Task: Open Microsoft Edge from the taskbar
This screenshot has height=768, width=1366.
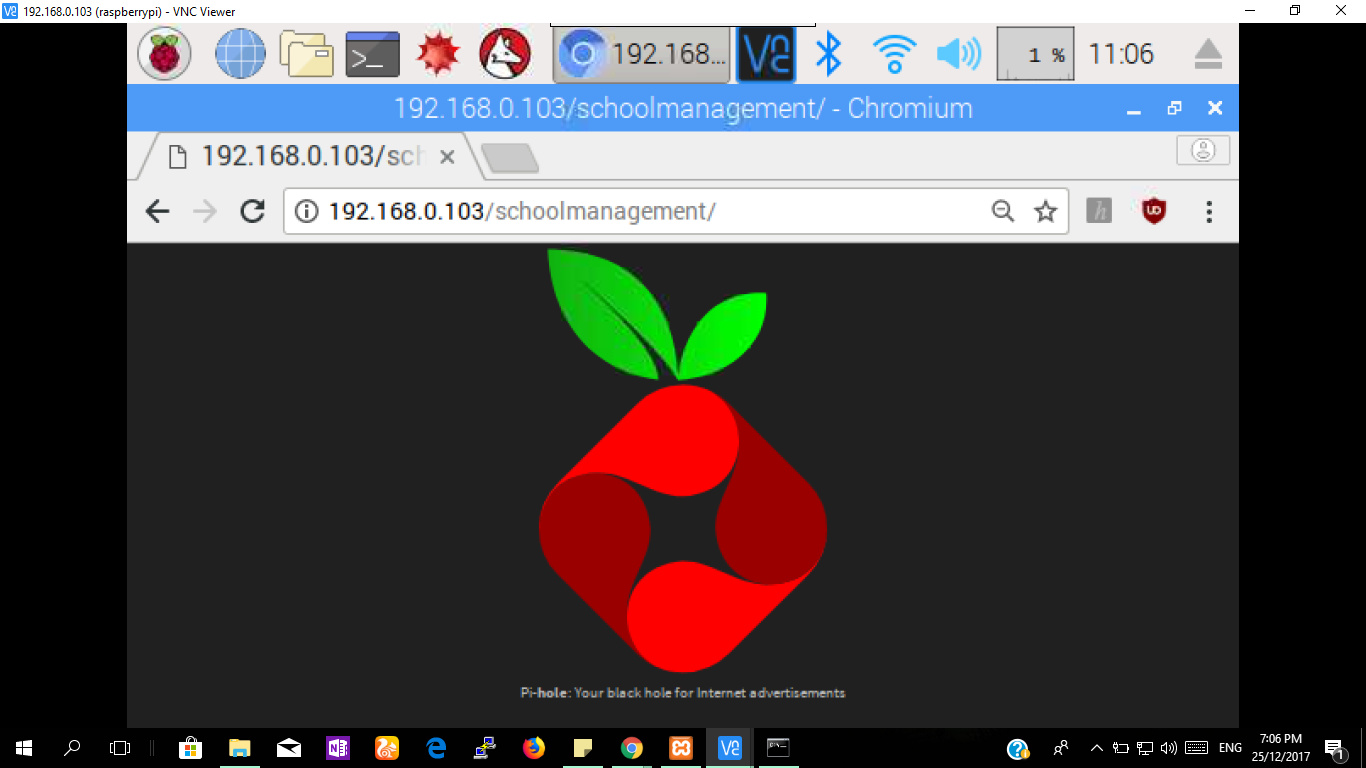Action: coord(436,747)
